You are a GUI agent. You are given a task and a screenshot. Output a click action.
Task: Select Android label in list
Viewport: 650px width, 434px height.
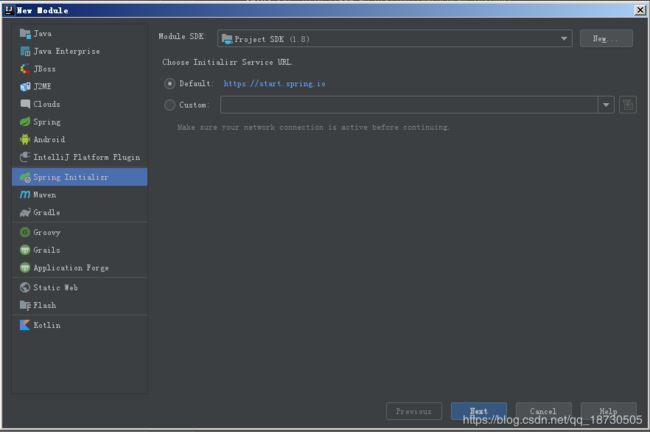pyautogui.click(x=49, y=140)
